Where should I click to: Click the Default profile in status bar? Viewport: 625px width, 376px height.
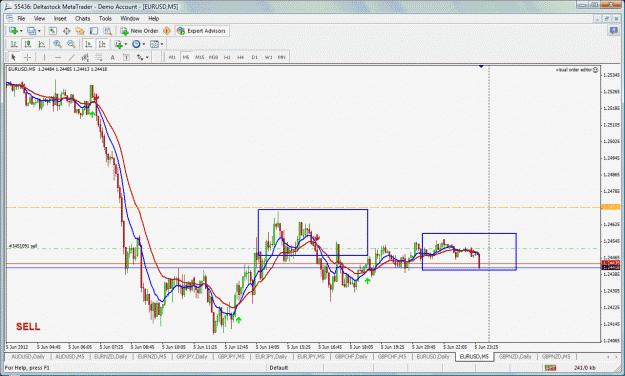pyautogui.click(x=279, y=368)
